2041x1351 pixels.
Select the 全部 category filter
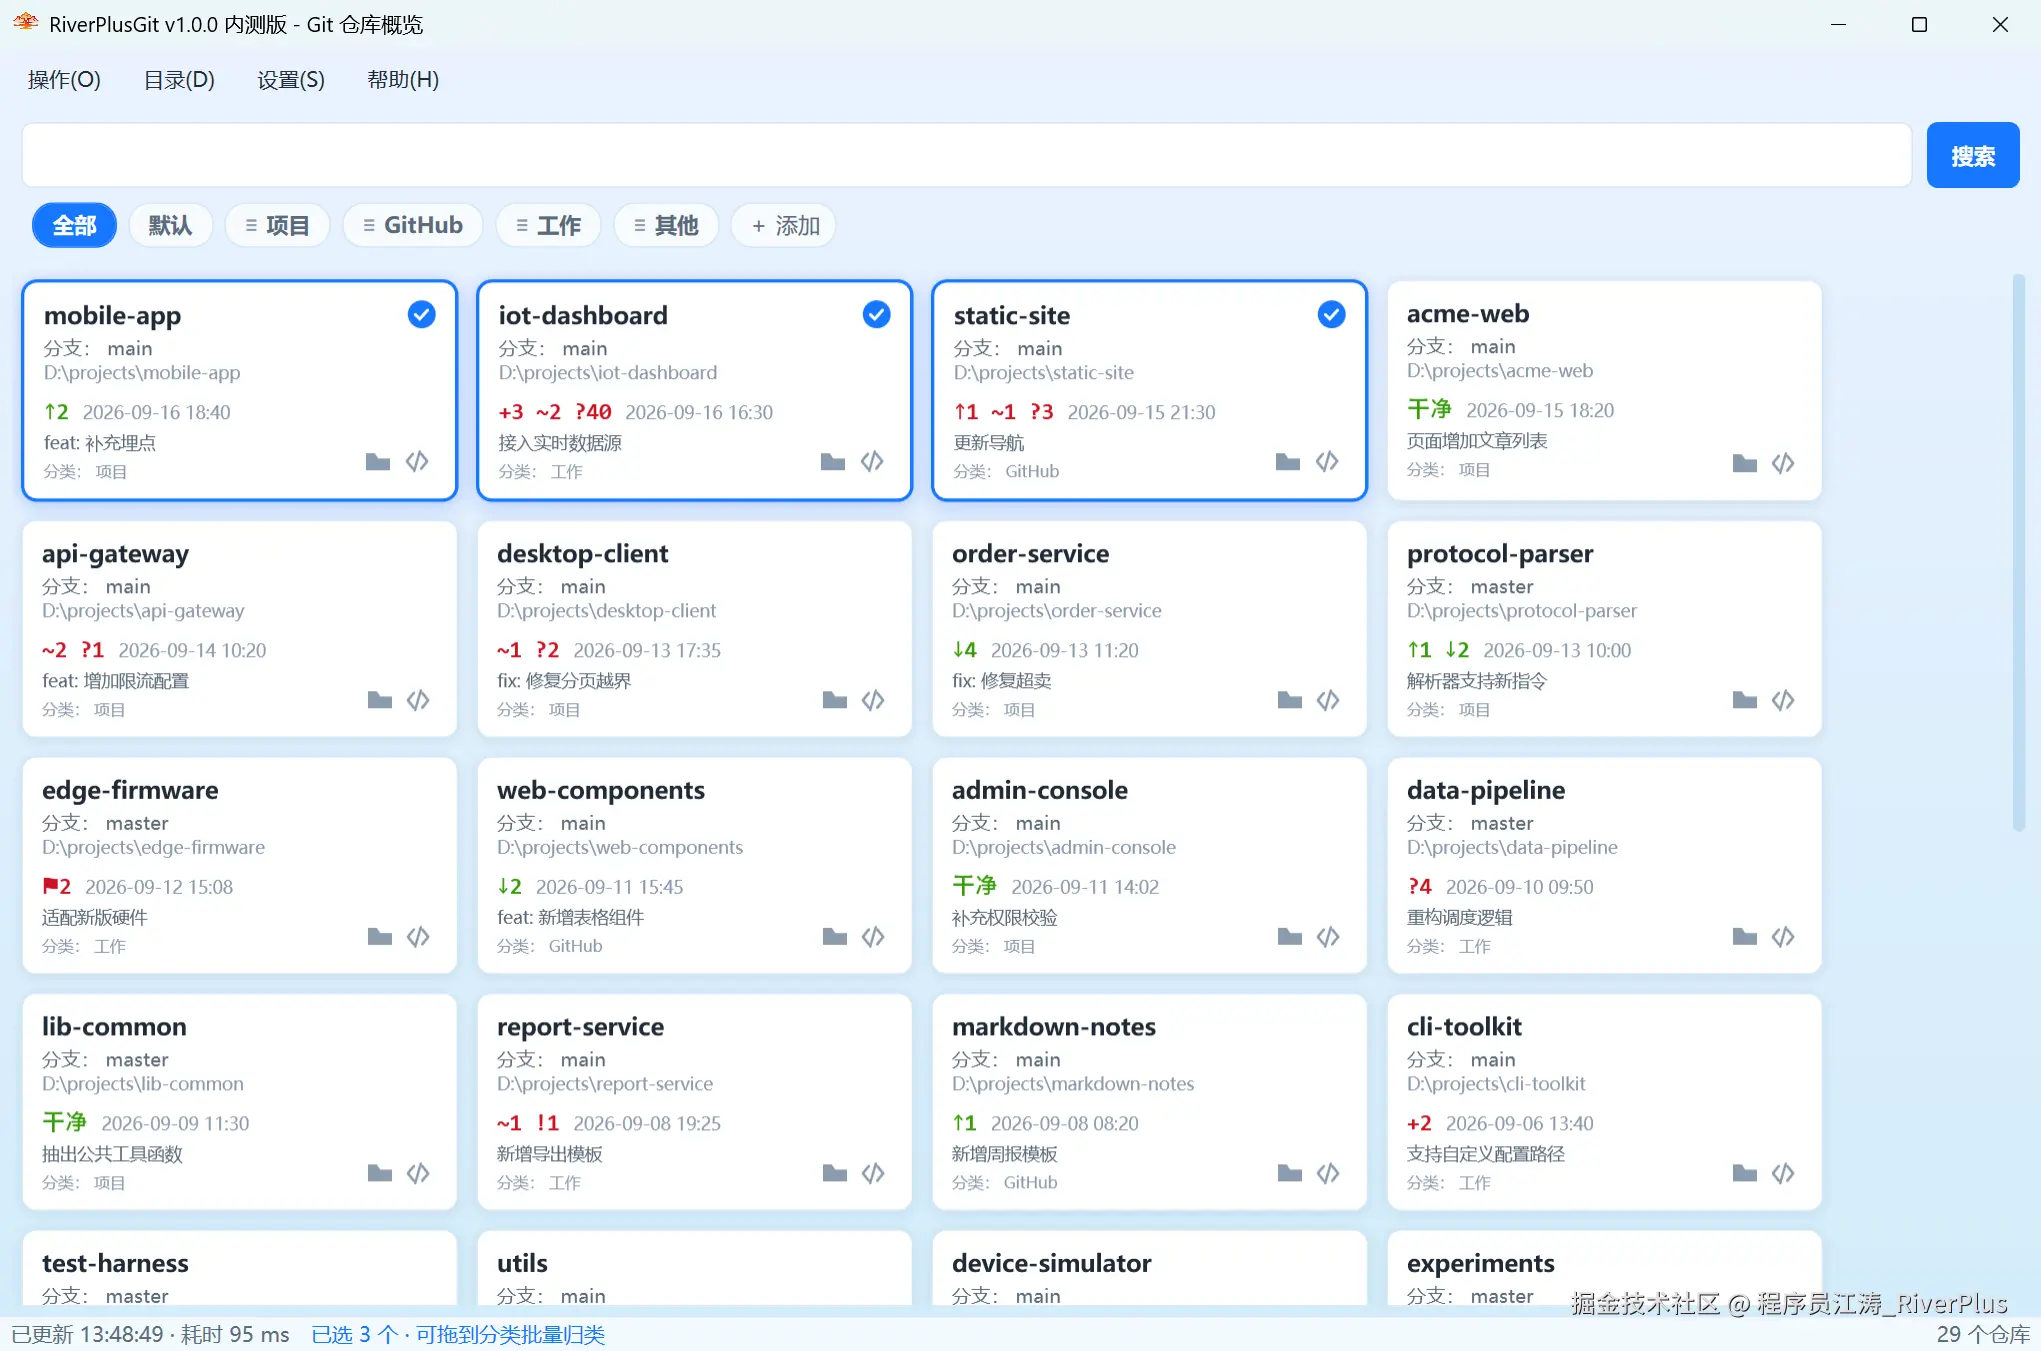[x=74, y=226]
